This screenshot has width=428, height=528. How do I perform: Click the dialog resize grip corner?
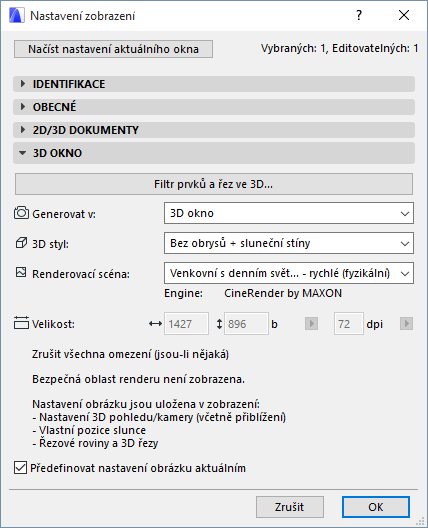coord(420,521)
